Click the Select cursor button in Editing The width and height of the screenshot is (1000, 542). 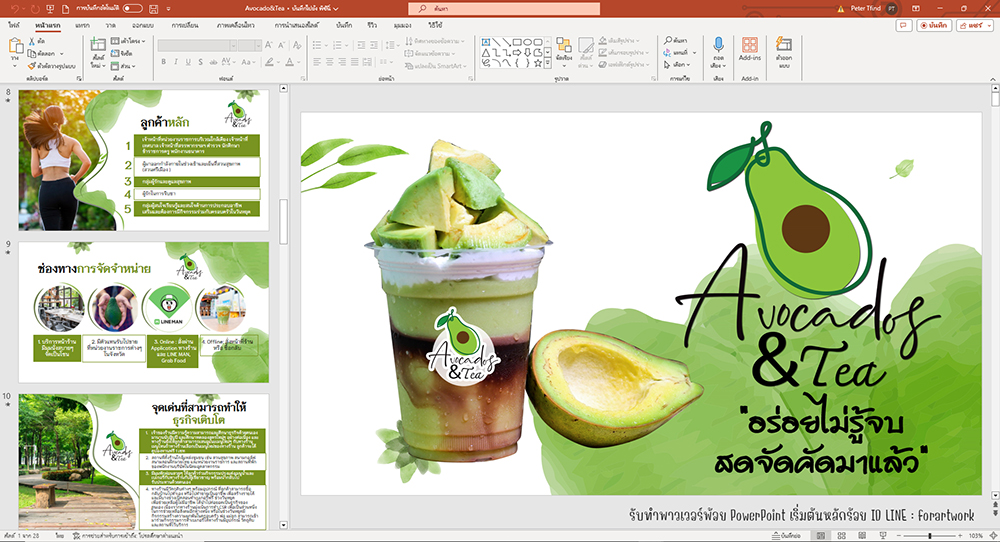677,64
